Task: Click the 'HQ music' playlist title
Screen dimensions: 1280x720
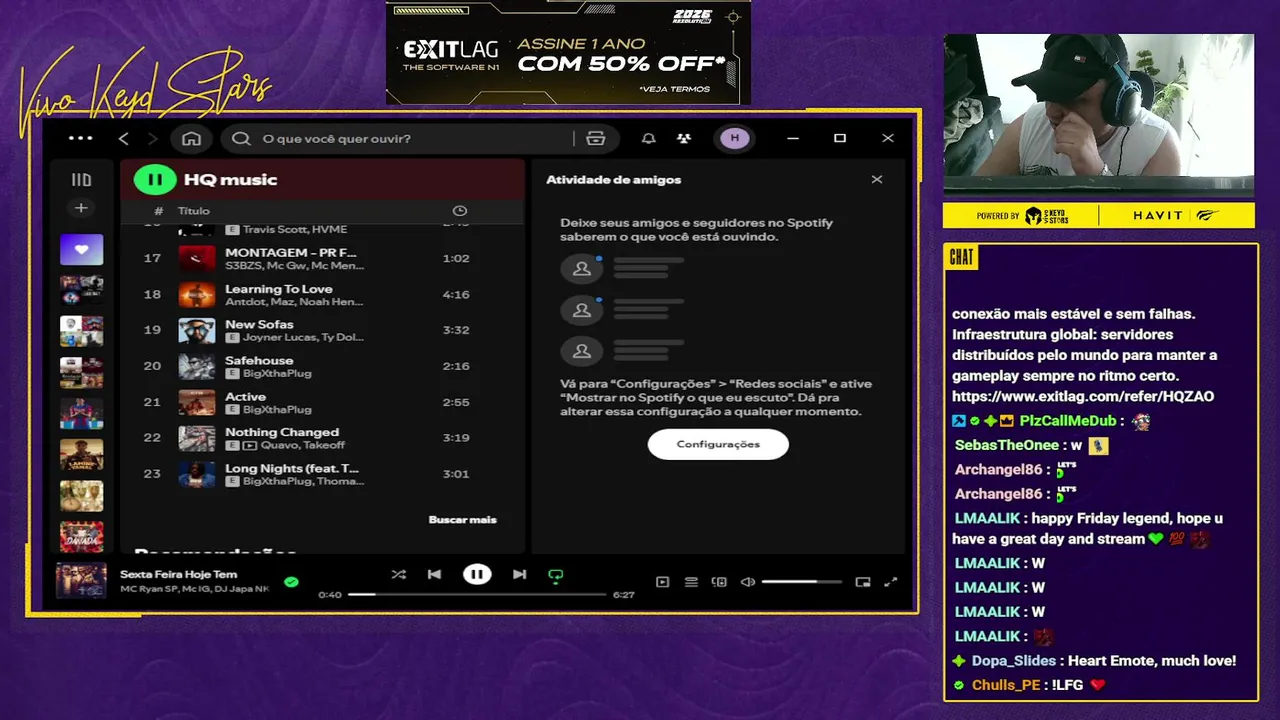Action: [x=230, y=180]
